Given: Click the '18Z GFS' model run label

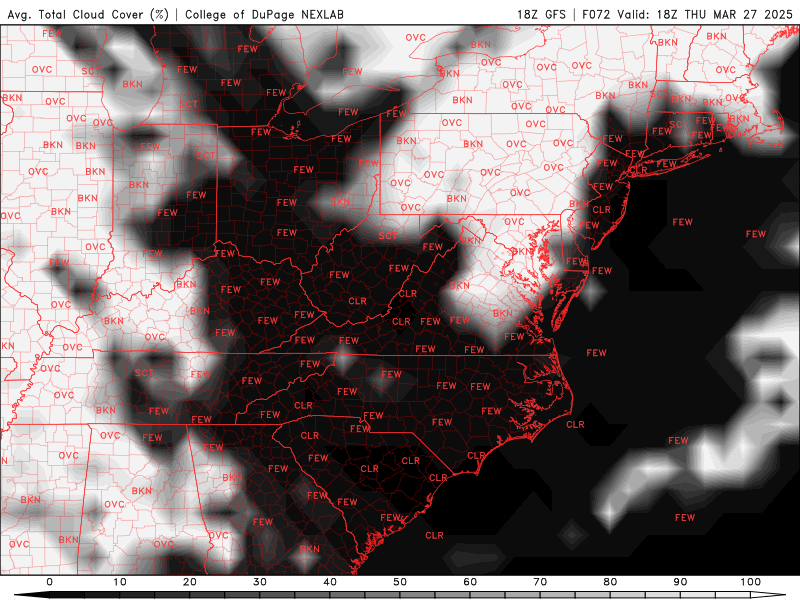Looking at the screenshot, I should 541,14.
